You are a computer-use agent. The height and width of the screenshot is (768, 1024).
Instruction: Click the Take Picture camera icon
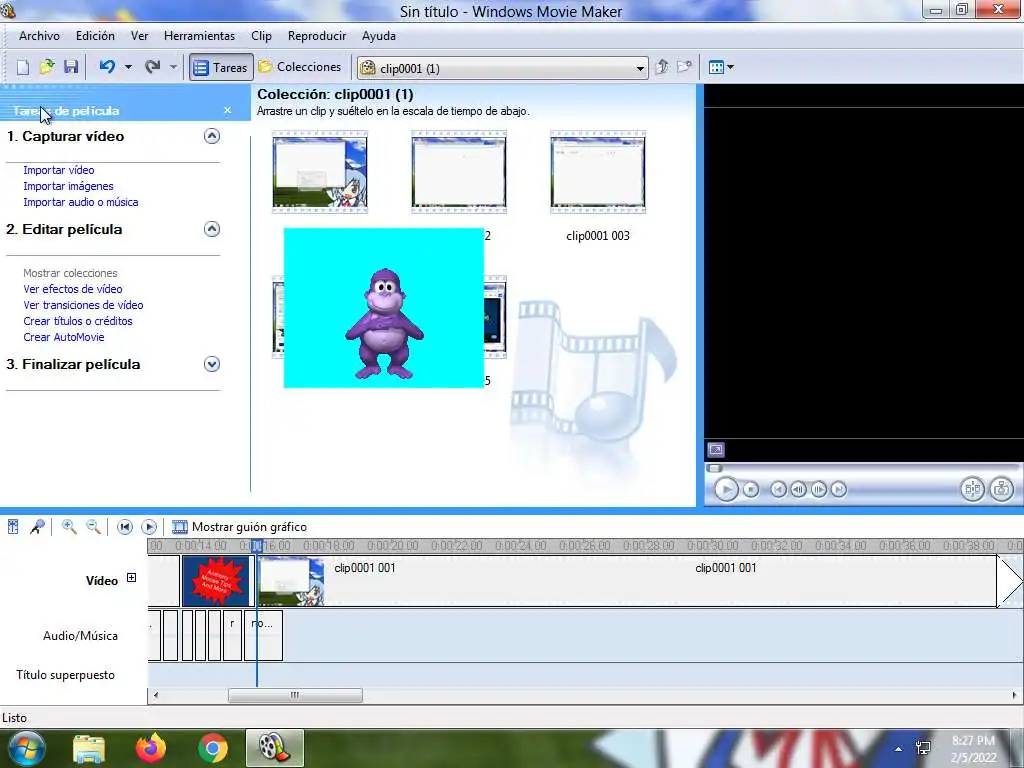1002,489
